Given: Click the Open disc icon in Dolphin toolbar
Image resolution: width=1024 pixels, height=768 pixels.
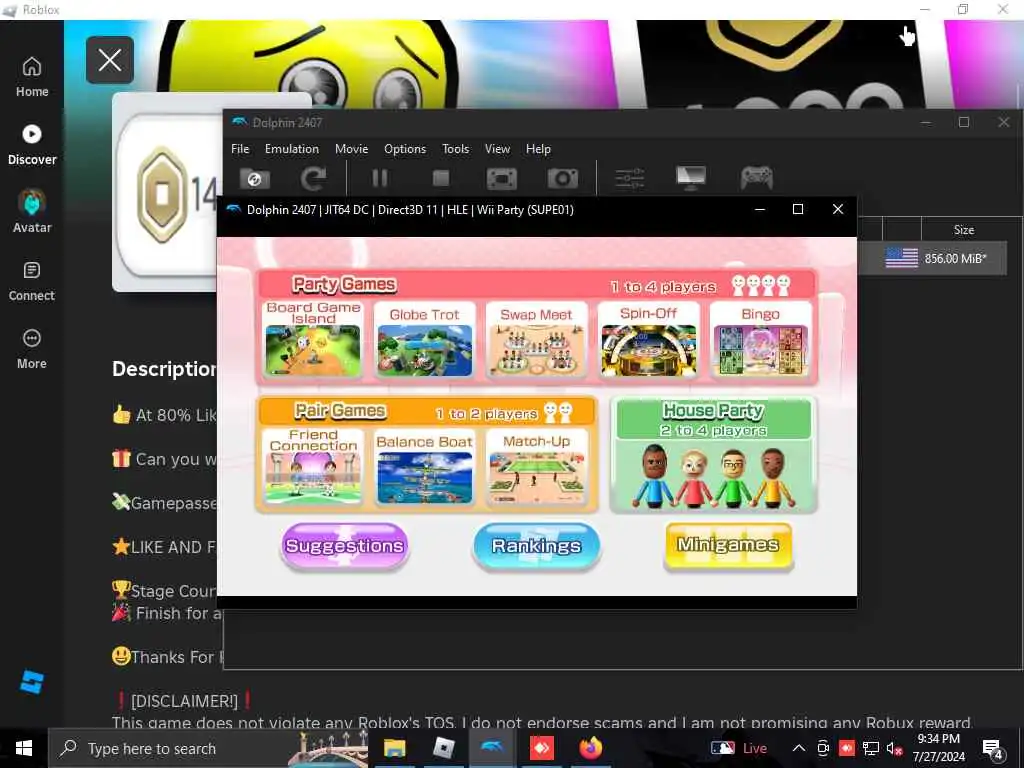Looking at the screenshot, I should click(x=255, y=178).
